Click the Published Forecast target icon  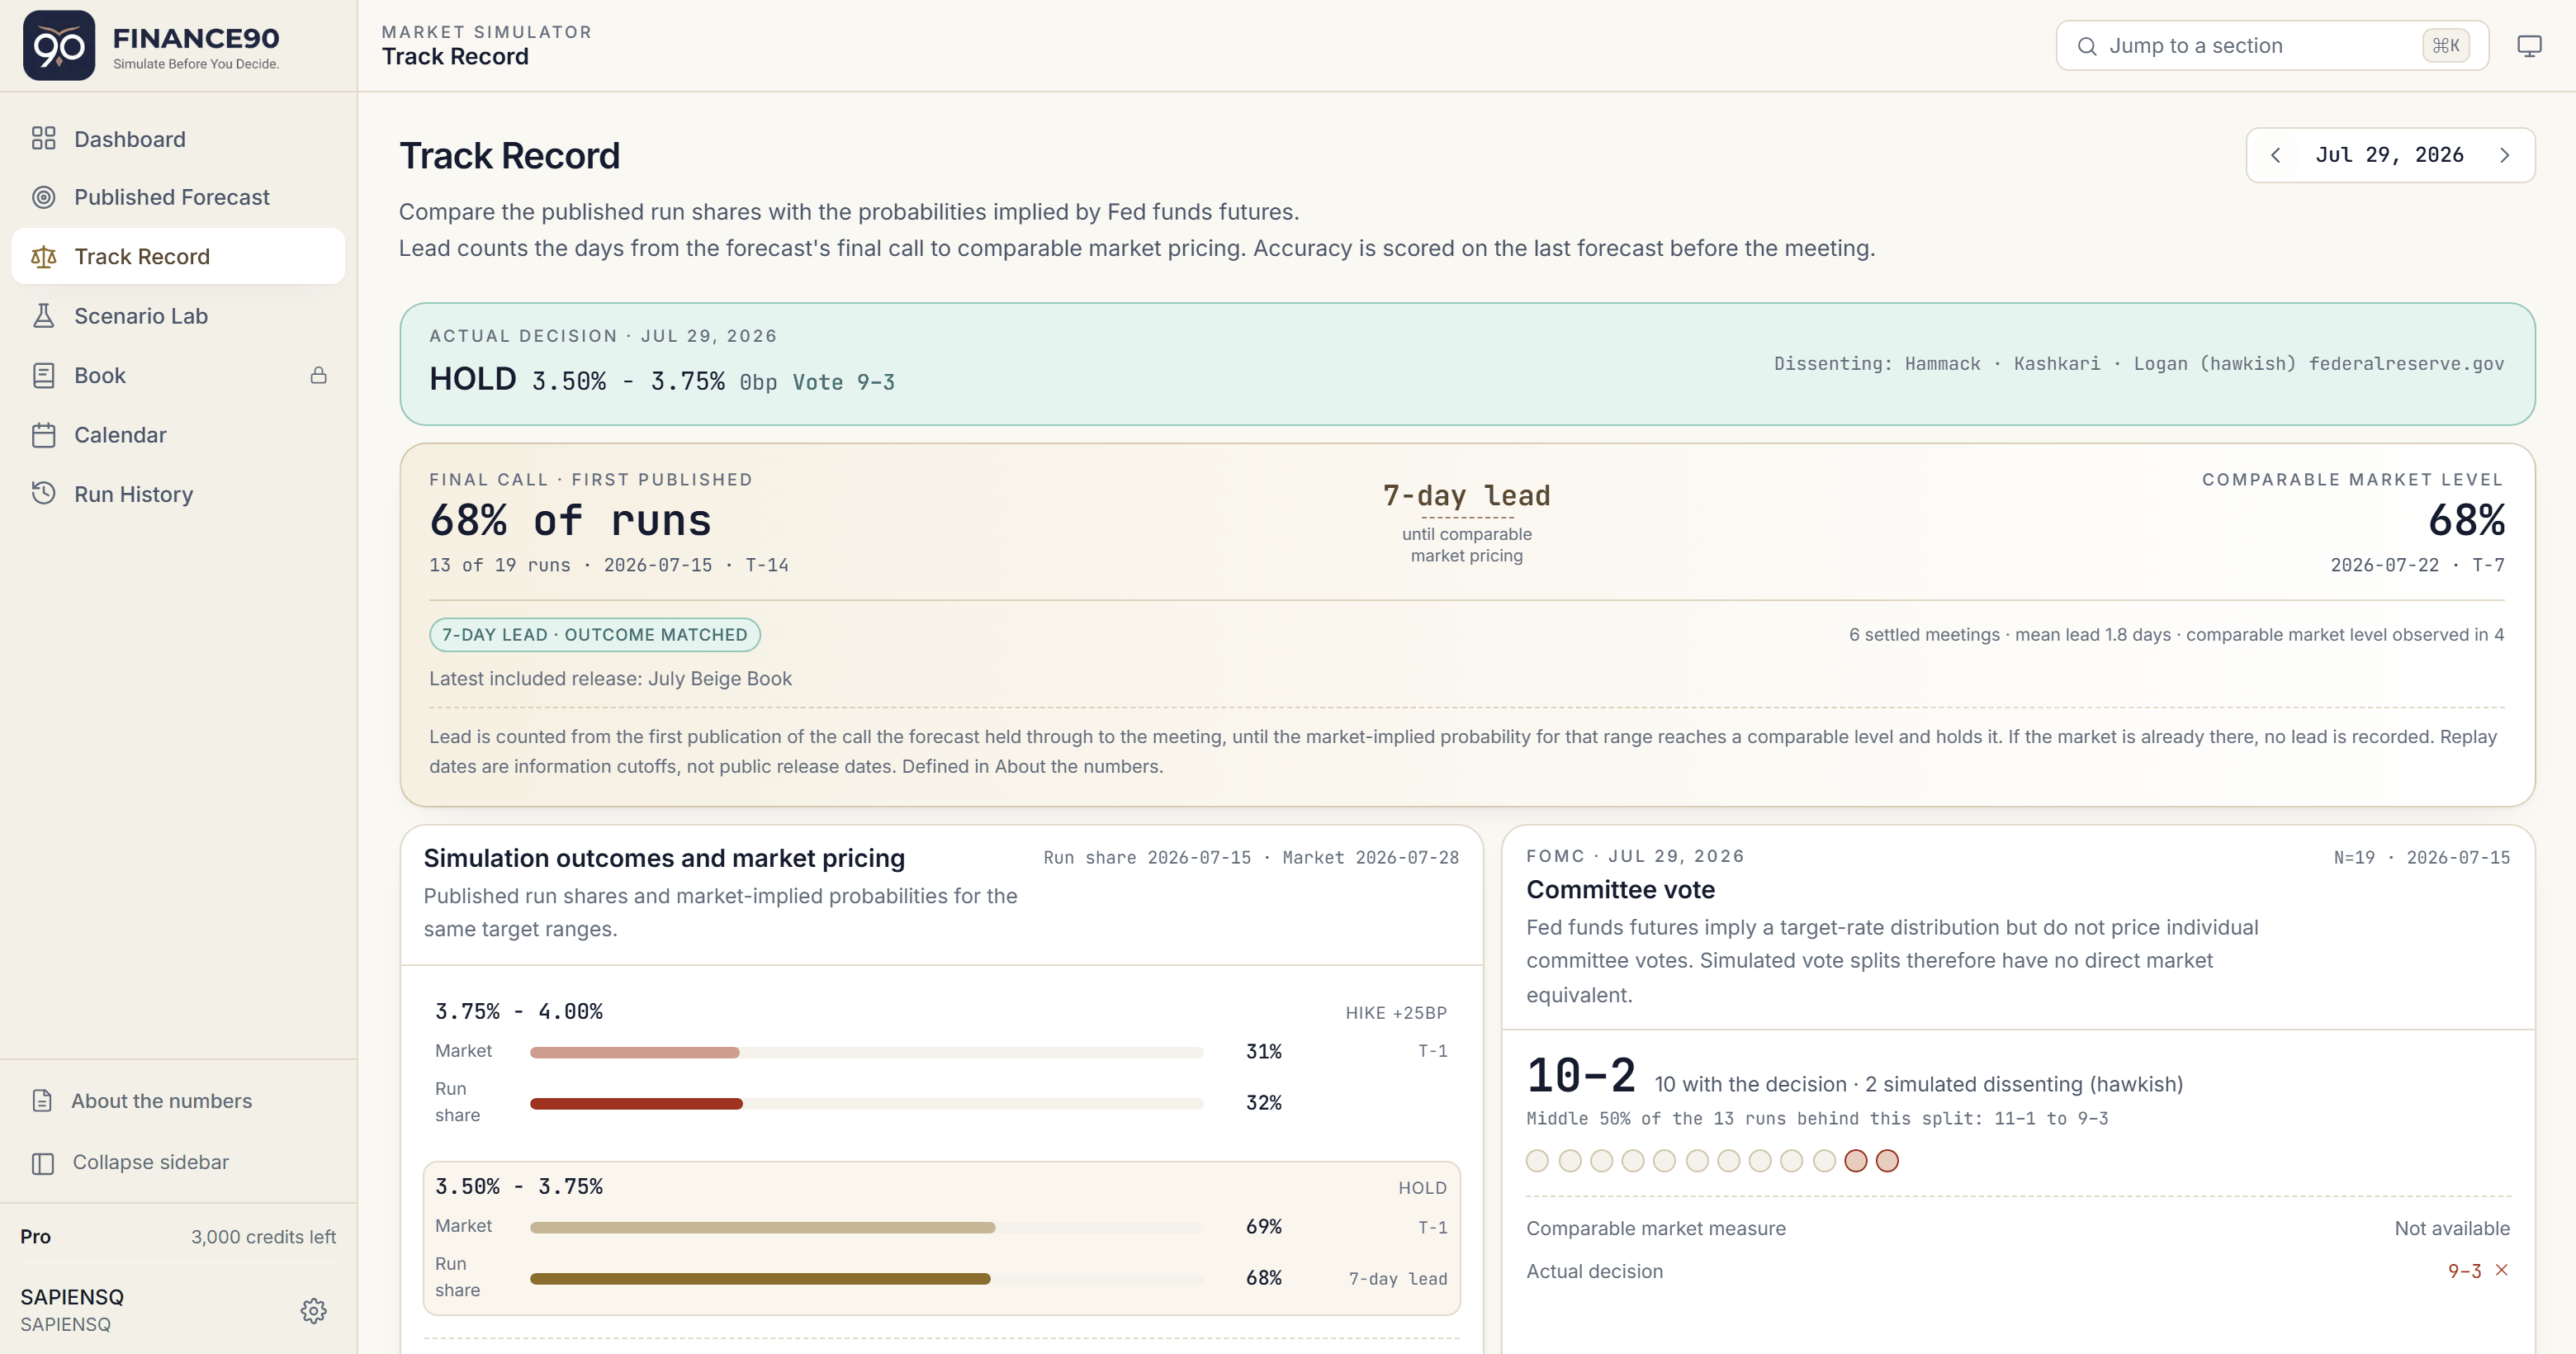pyautogui.click(x=43, y=197)
